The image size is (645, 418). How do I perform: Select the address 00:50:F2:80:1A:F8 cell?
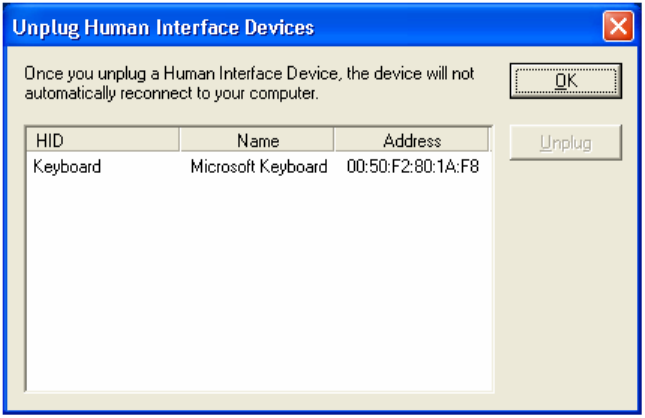412,167
